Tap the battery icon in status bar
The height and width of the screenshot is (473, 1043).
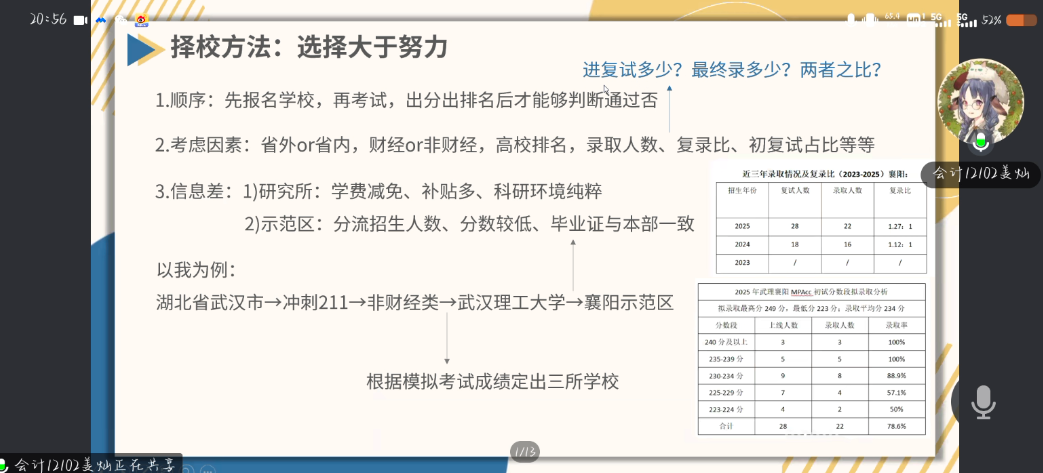(1021, 19)
